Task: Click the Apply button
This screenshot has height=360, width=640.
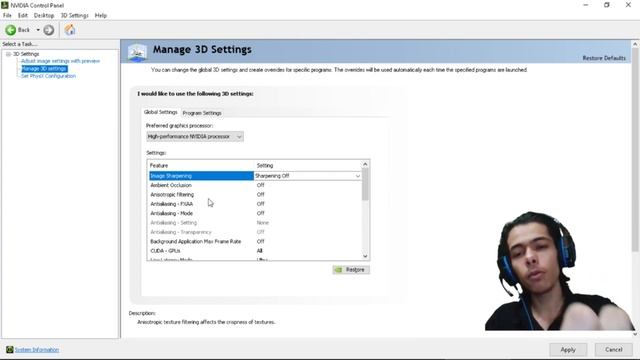Action: [x=568, y=350]
